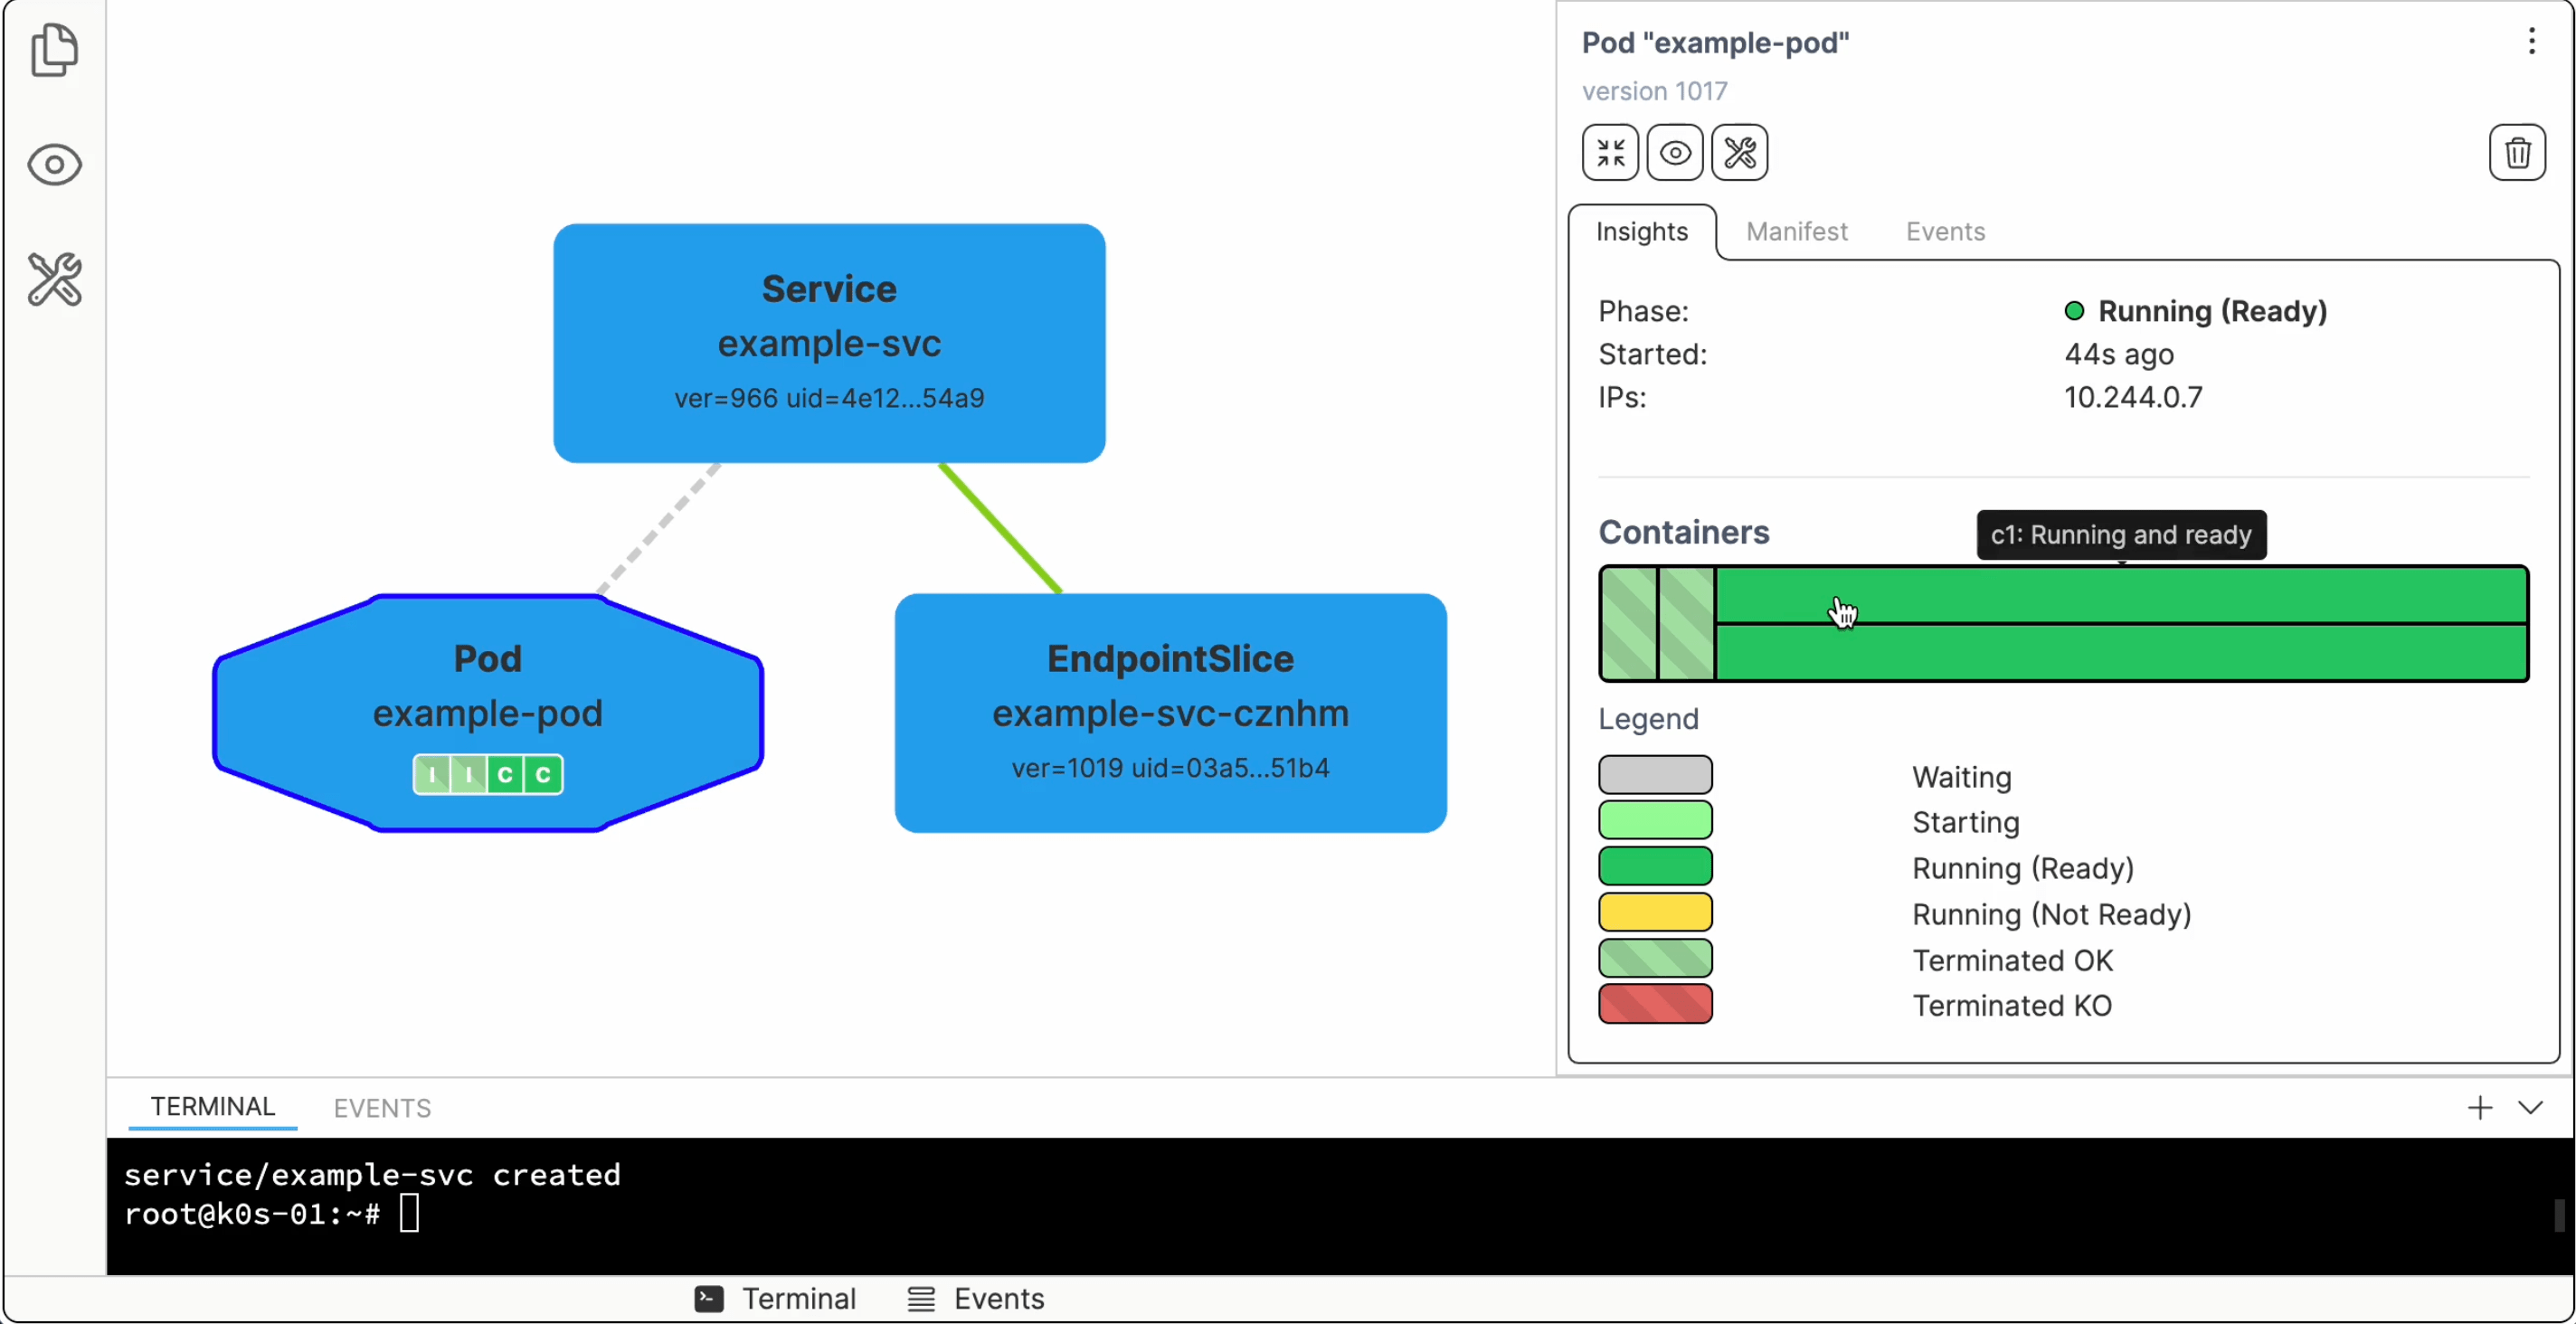Click the lower running container bar
Image resolution: width=2576 pixels, height=1324 pixels.
[x=2120, y=653]
